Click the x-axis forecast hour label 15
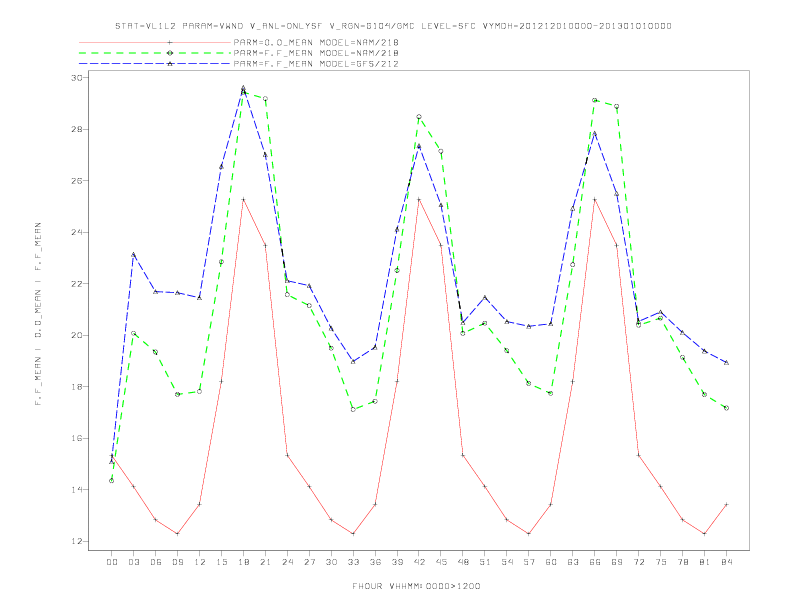Screen dimensions: 792x612 (x=222, y=562)
